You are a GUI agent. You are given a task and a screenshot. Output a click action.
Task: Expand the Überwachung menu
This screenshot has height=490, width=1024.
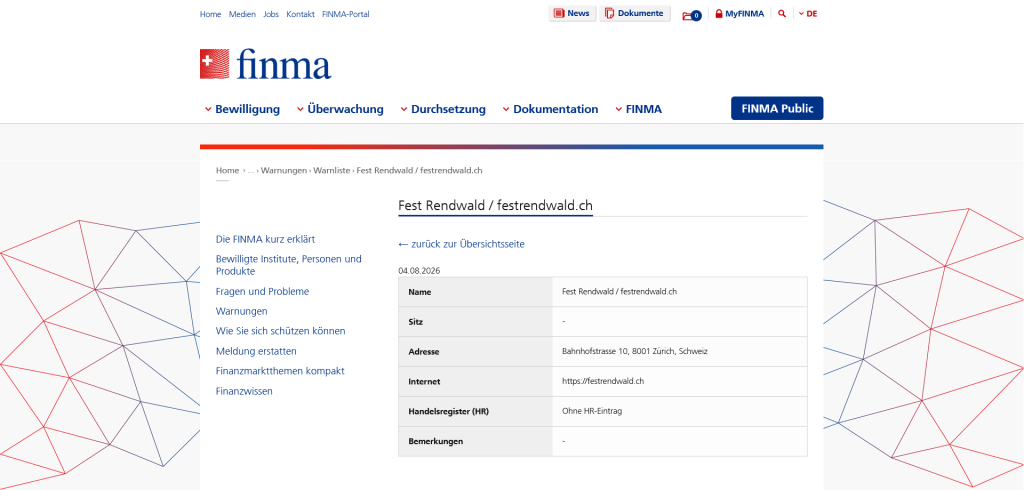coord(340,109)
